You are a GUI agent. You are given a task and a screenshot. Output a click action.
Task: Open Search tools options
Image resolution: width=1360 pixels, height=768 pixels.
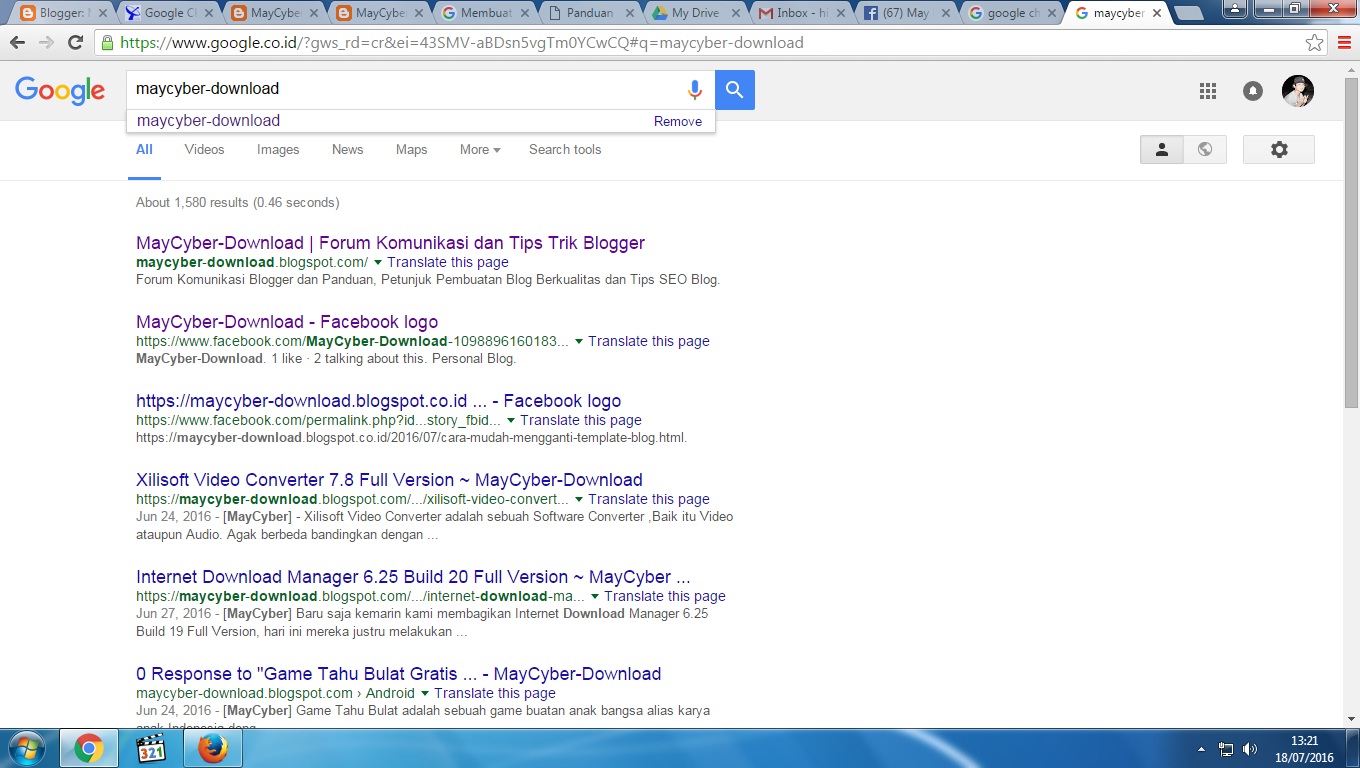point(565,150)
